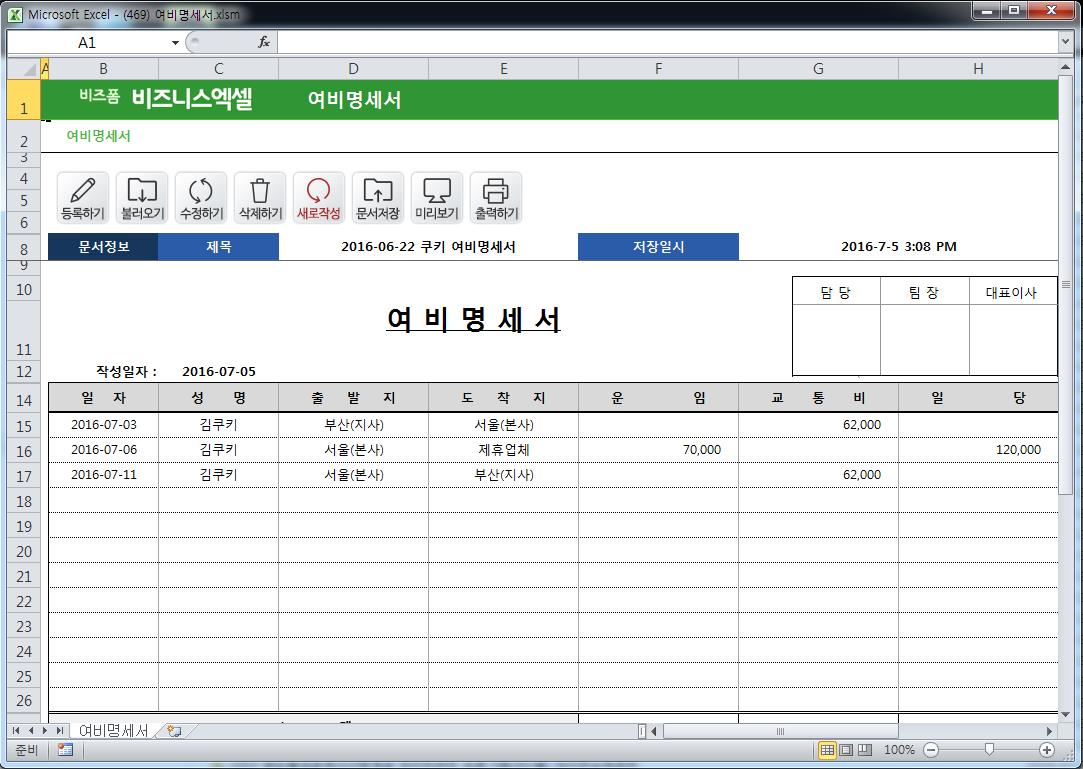Viewport: 1083px width, 769px height.
Task: Click the 100% zoom level button
Action: (x=899, y=750)
